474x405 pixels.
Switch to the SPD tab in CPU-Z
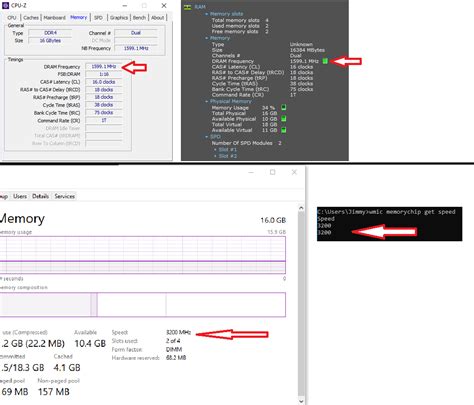98,18
